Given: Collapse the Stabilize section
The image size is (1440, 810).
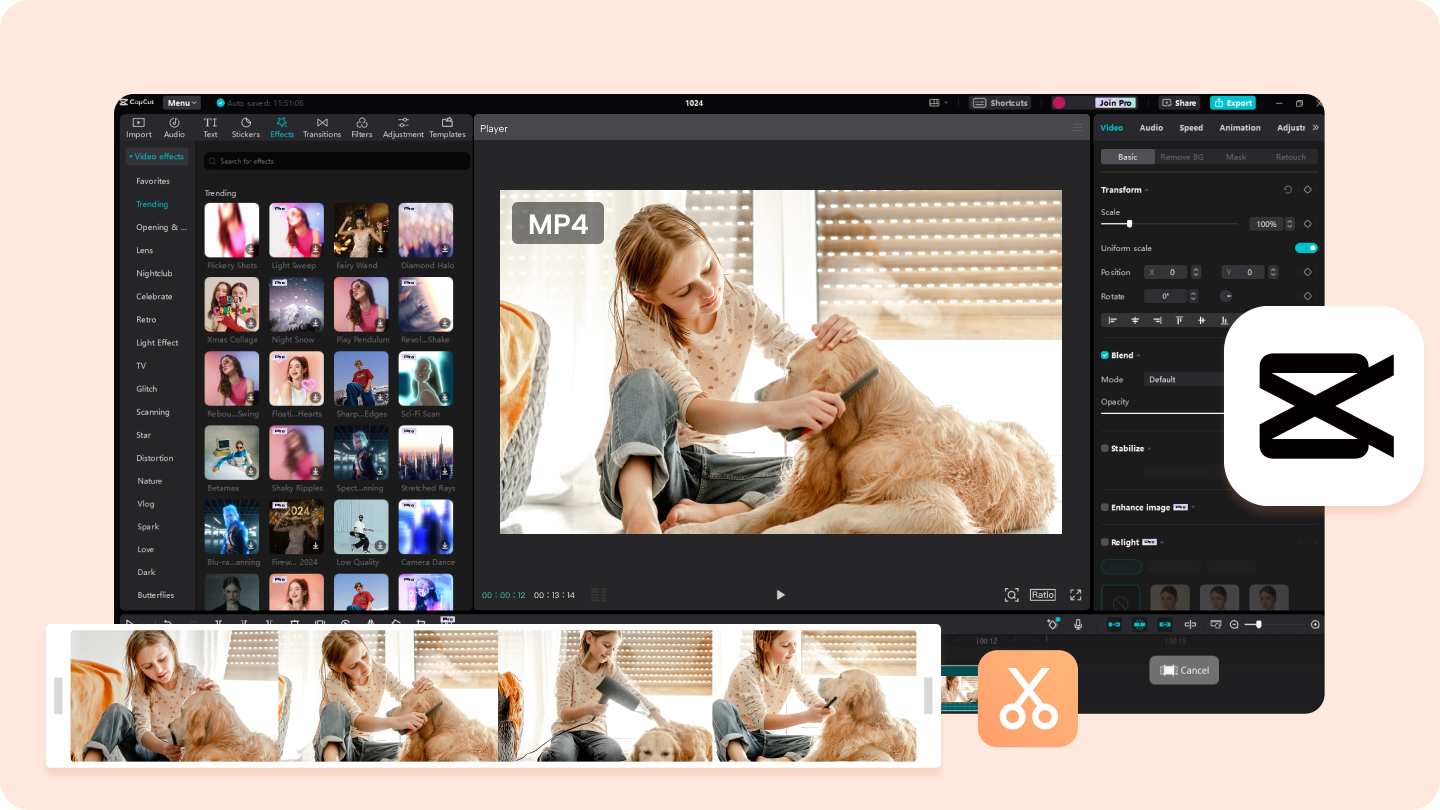Looking at the screenshot, I should tap(1150, 449).
